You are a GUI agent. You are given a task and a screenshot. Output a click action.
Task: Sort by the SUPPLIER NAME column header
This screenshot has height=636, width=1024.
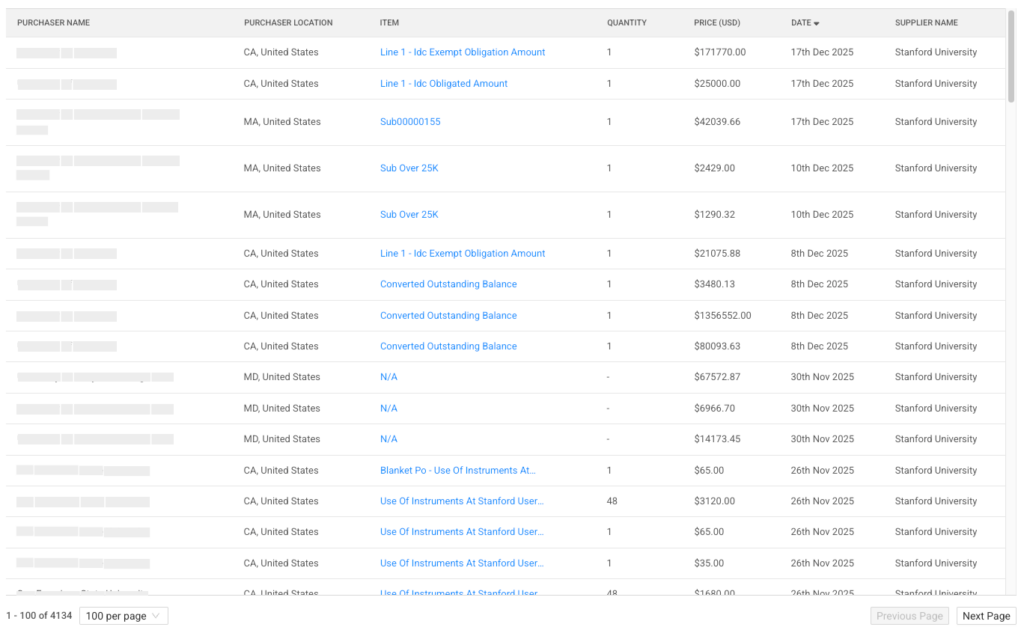point(926,23)
